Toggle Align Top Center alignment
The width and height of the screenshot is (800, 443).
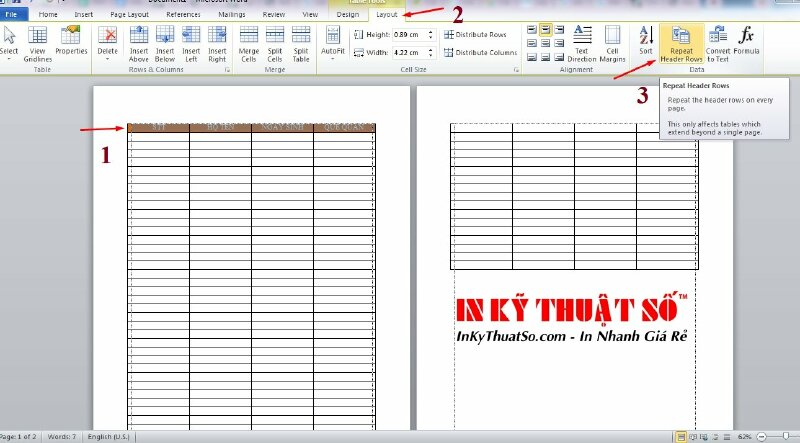(545, 30)
